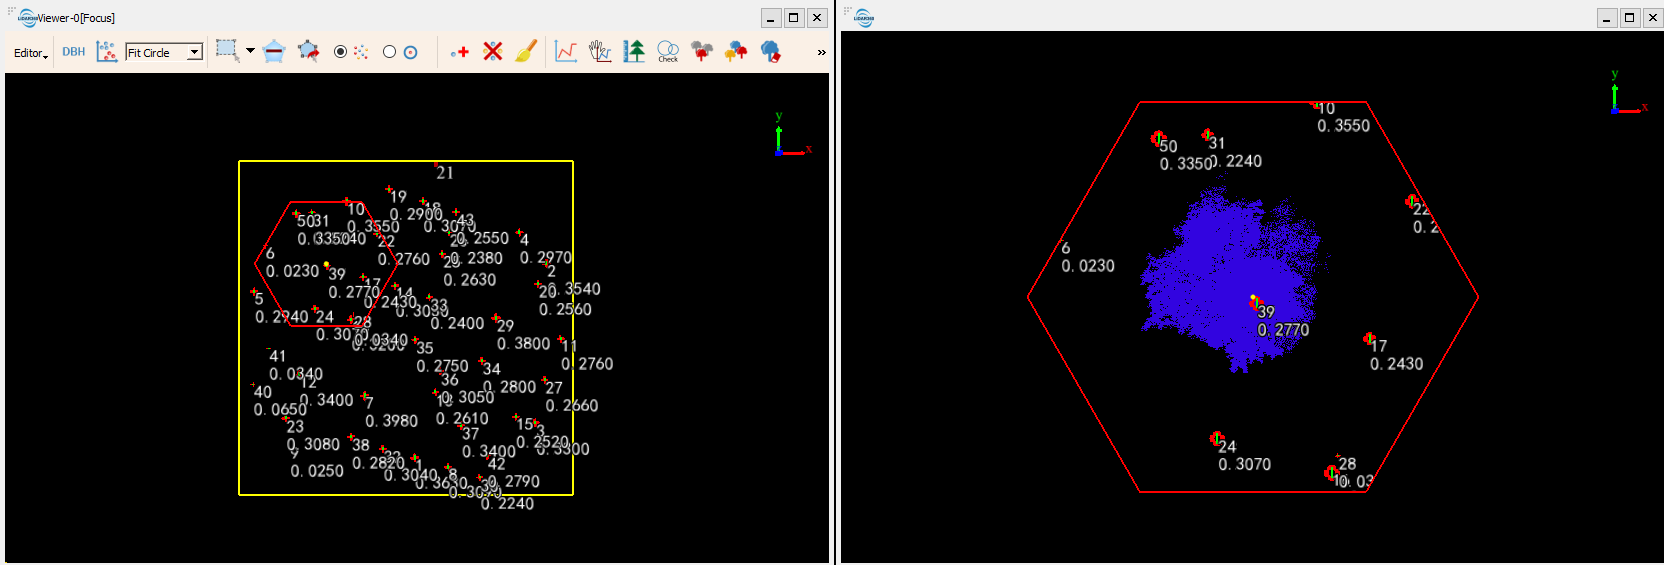The image size is (1664, 565).
Task: Open the Editor menu
Action: [30, 53]
